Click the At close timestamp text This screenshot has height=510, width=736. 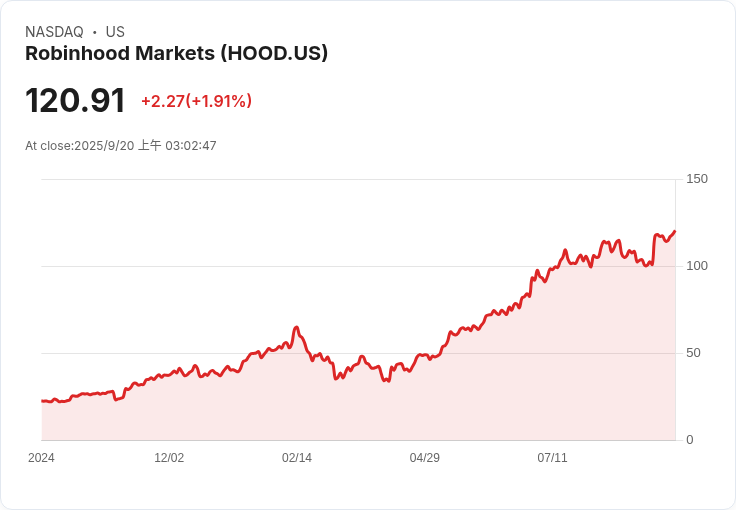pyautogui.click(x=121, y=145)
